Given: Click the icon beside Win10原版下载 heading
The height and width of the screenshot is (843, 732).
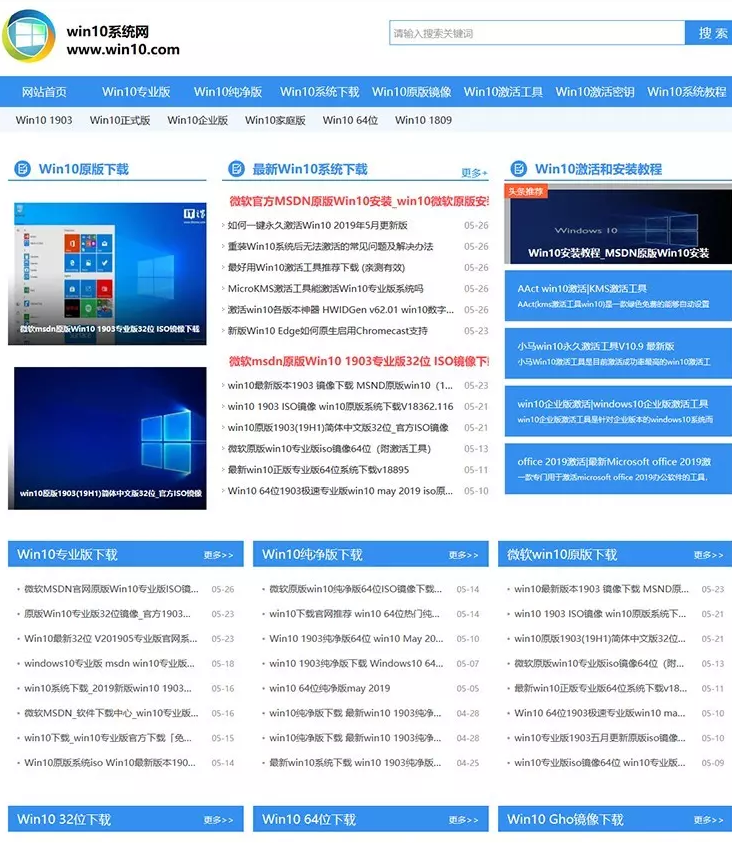Looking at the screenshot, I should (x=21, y=169).
